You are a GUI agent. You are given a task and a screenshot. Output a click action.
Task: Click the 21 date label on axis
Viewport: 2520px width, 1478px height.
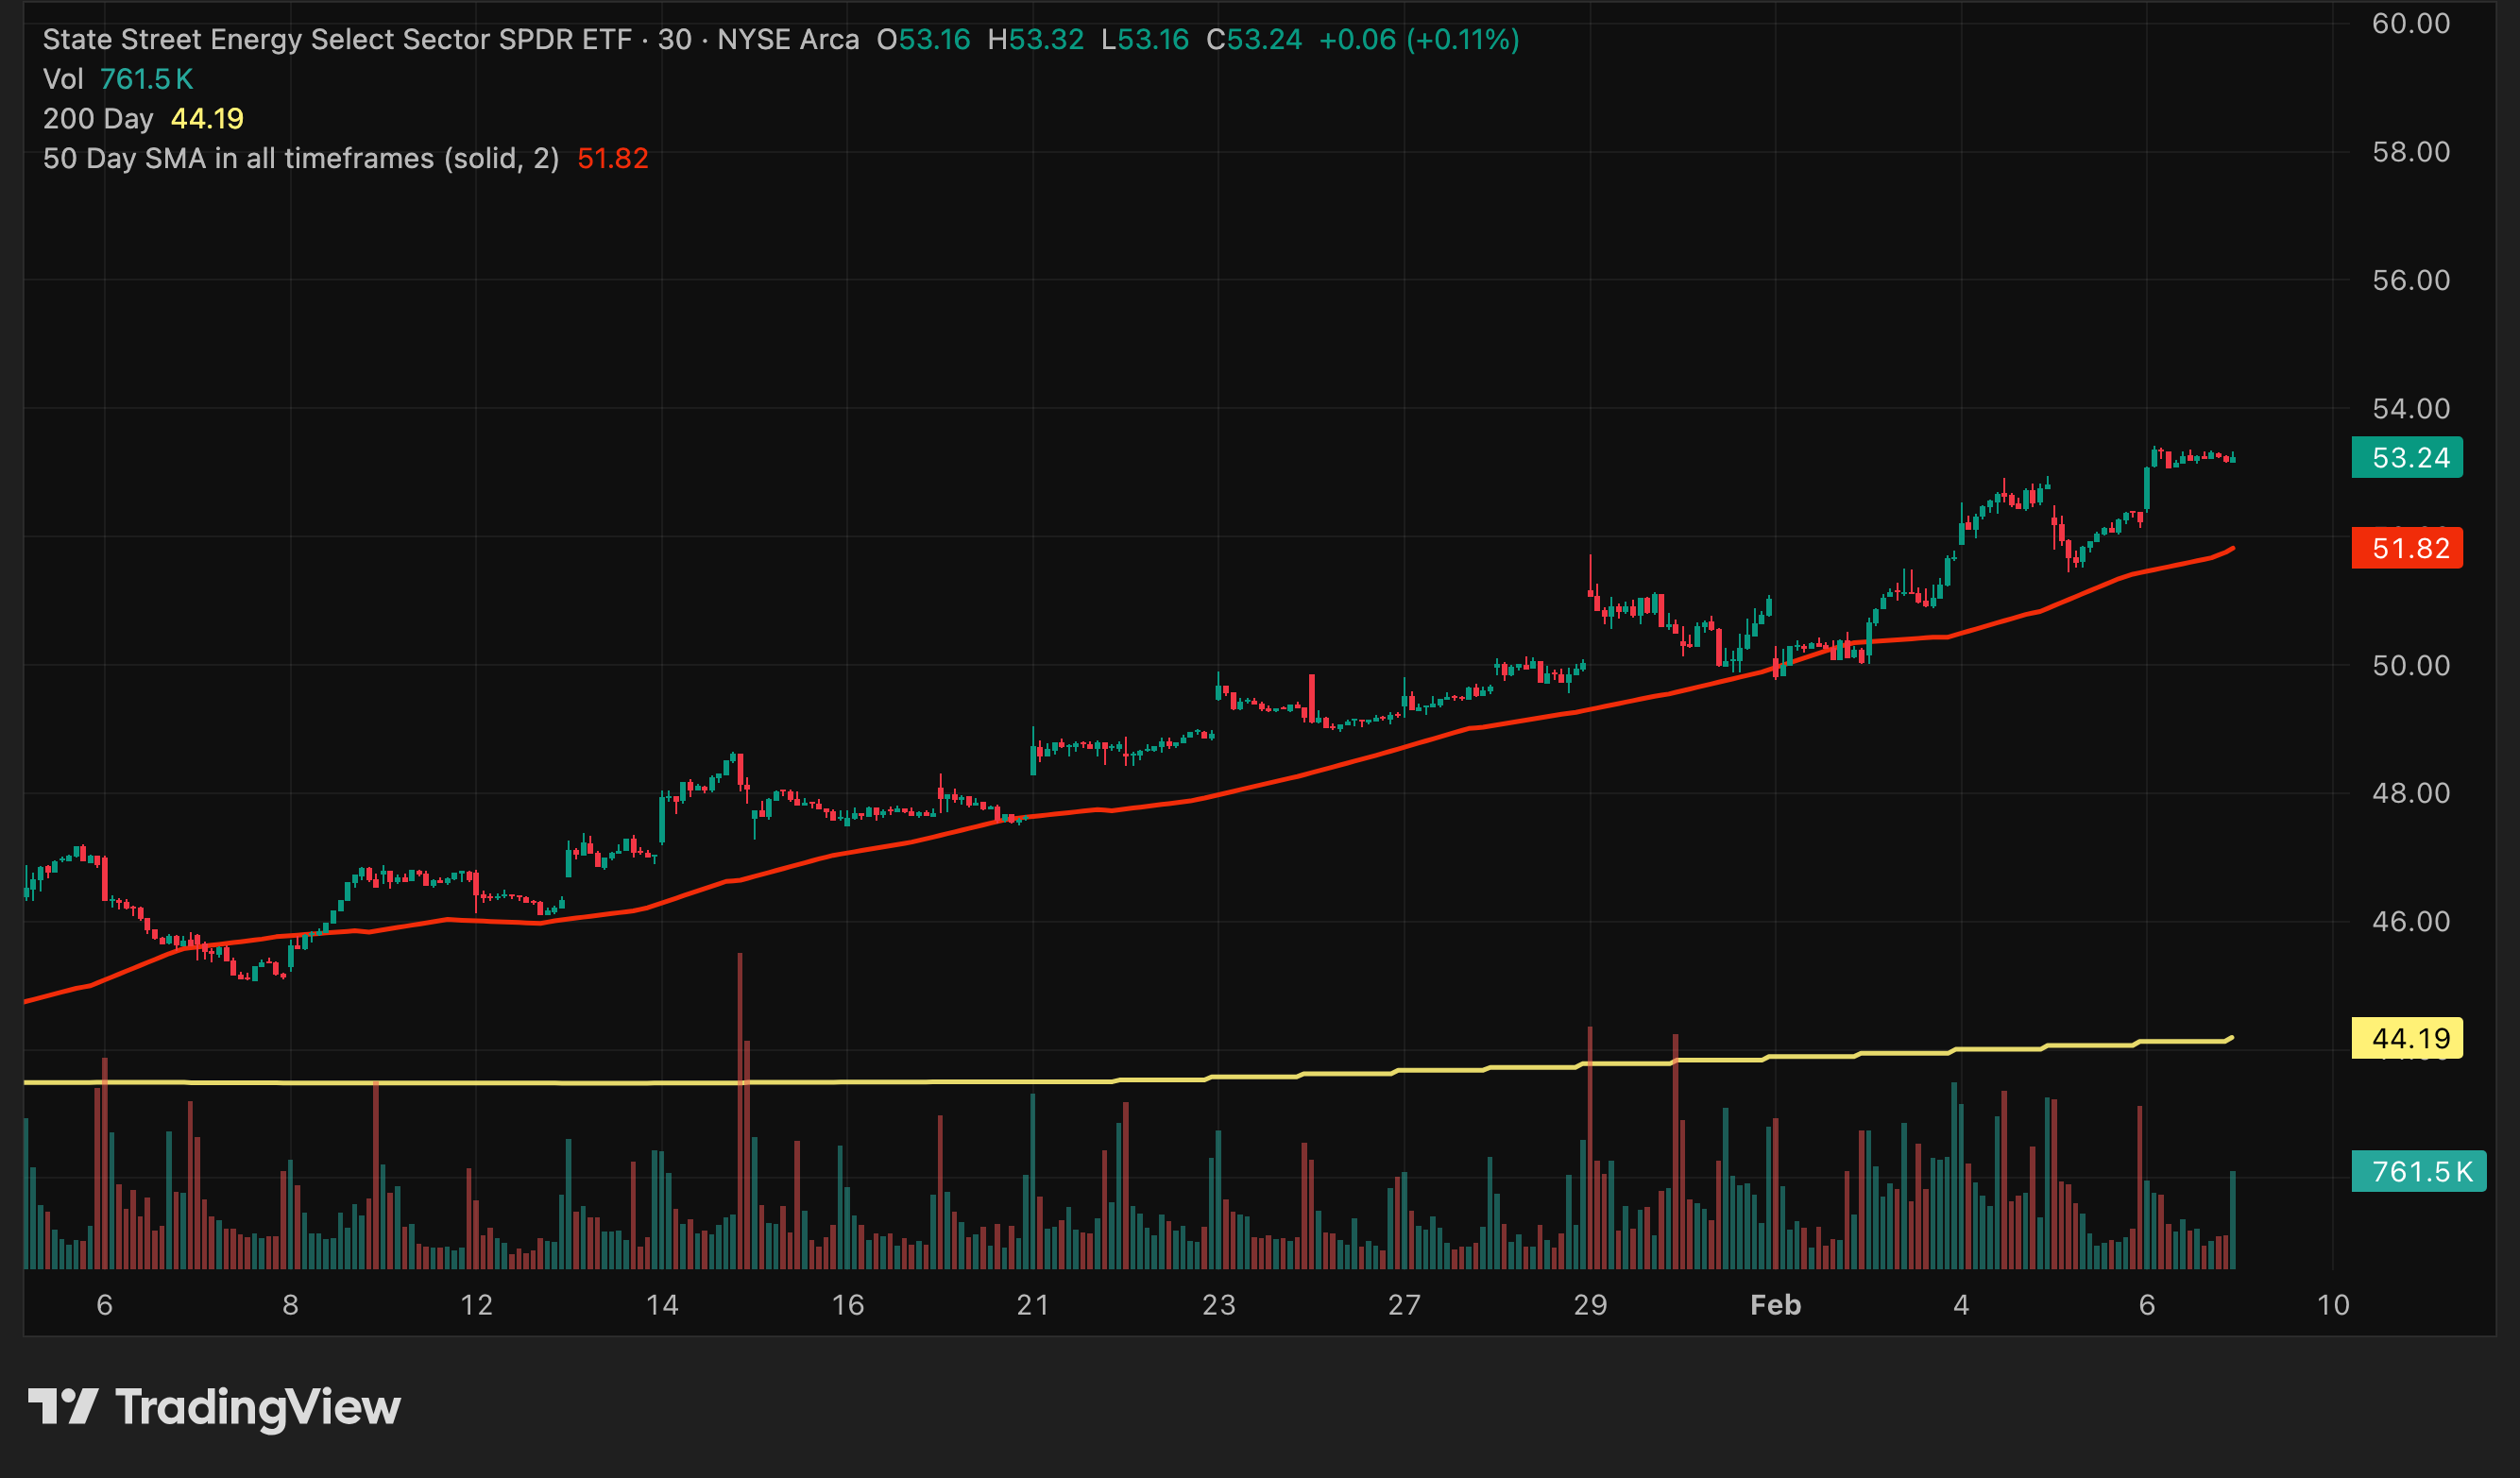(x=1033, y=1305)
